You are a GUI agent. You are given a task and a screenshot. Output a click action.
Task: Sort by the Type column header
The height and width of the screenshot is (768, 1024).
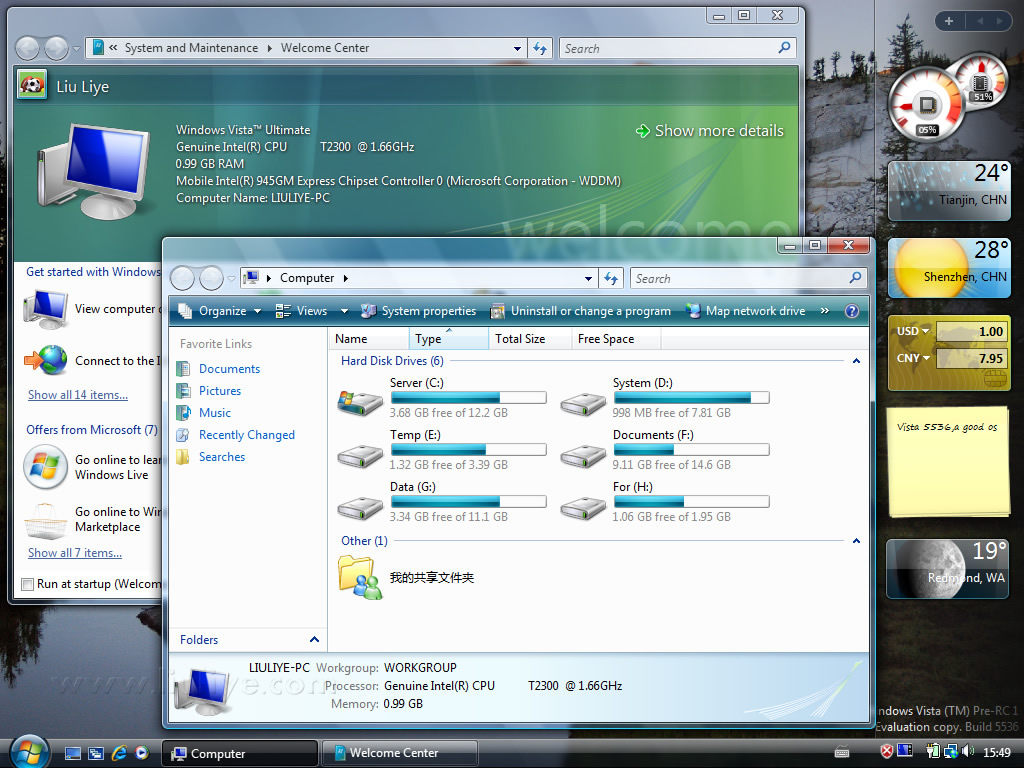[x=449, y=339]
